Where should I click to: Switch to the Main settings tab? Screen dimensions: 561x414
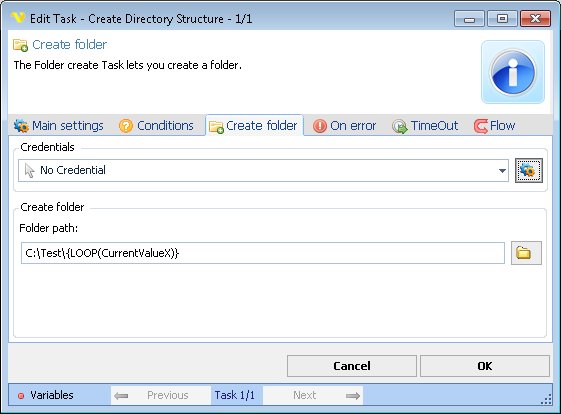(x=59, y=126)
